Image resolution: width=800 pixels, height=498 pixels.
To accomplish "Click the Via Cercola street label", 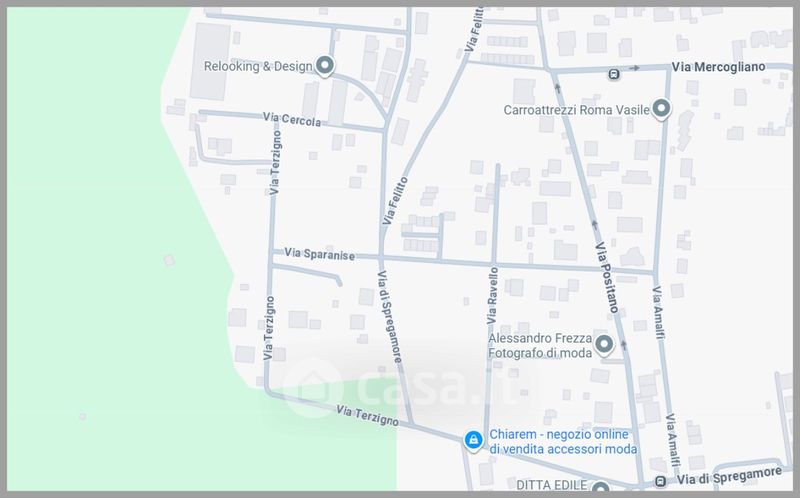I will [292, 121].
